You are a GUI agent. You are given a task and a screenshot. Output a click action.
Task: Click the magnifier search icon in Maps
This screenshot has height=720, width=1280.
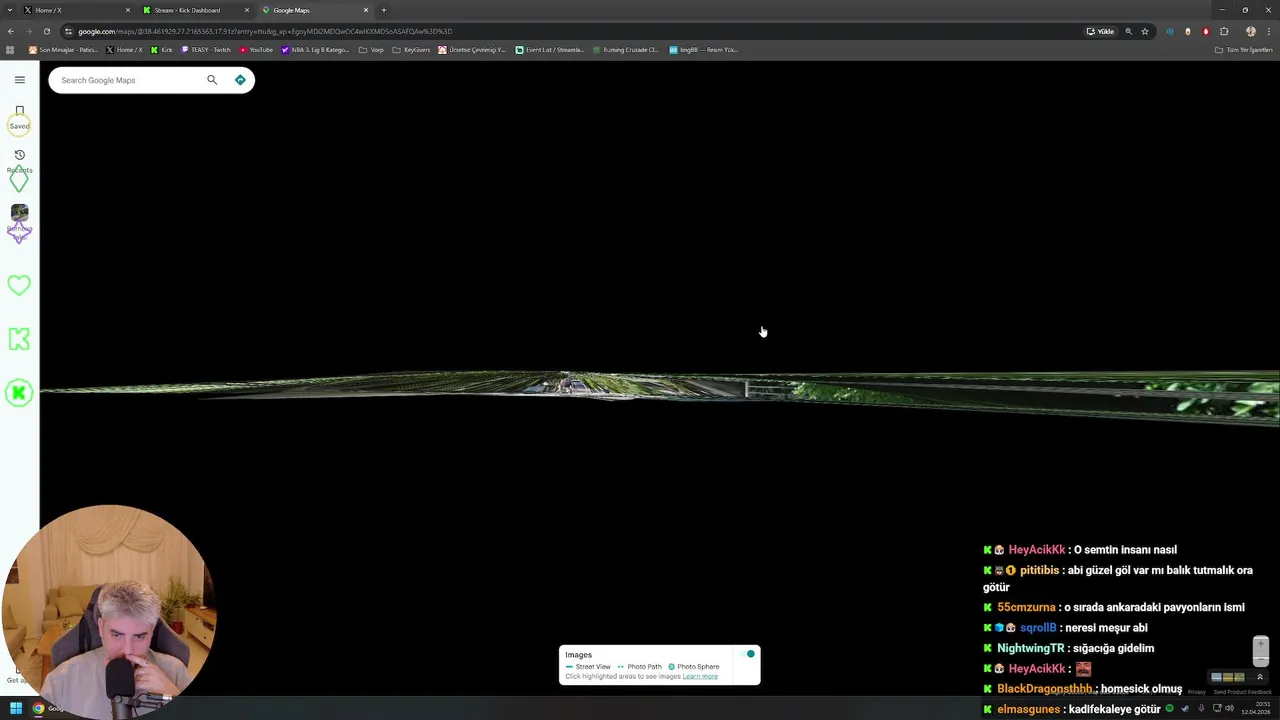tap(212, 80)
